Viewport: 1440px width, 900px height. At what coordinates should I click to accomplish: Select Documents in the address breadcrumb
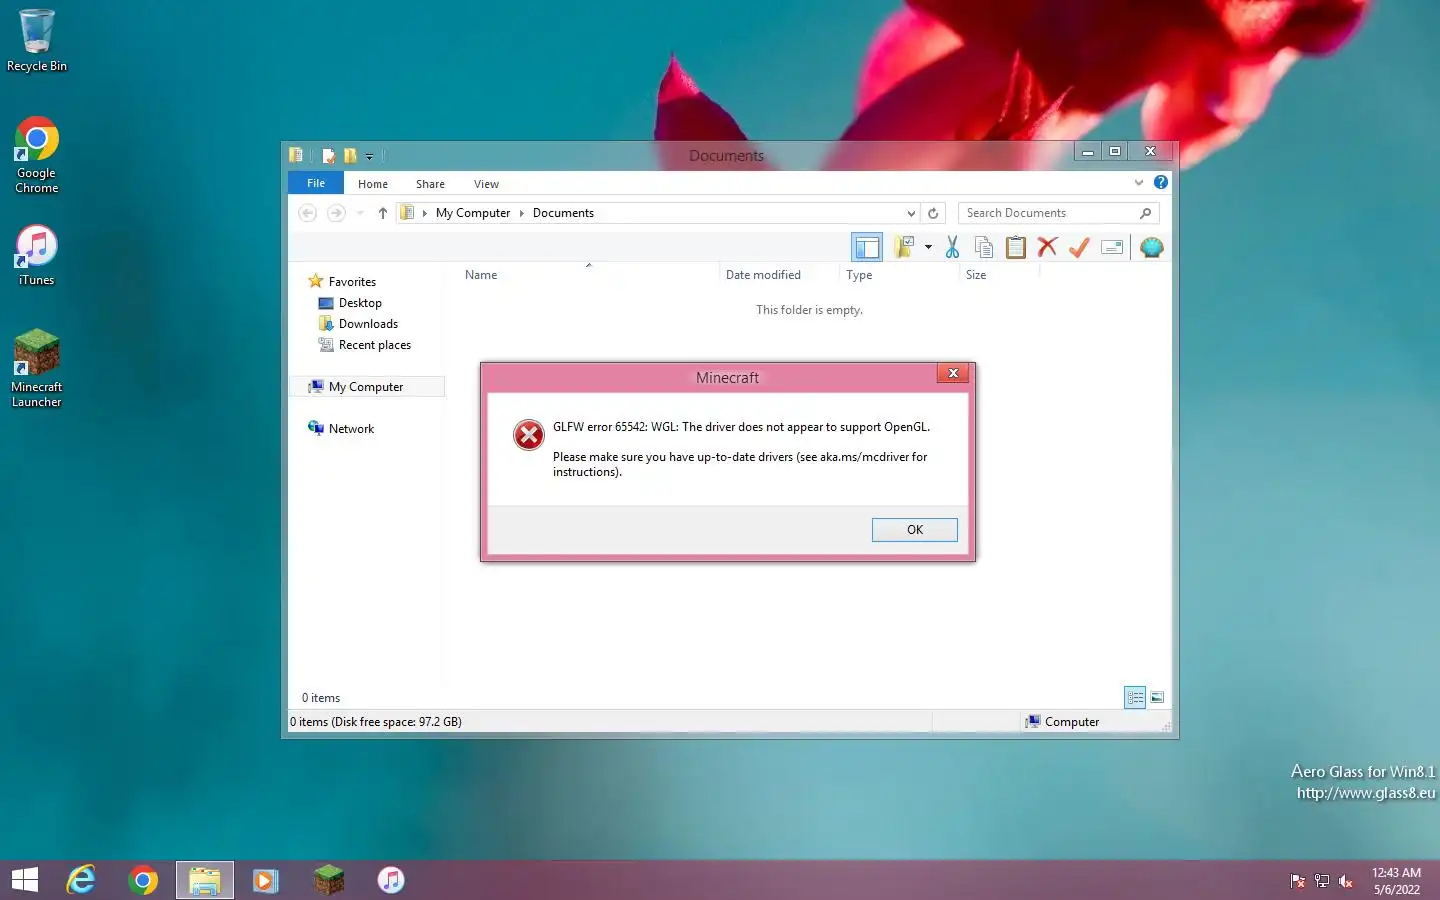(x=563, y=213)
